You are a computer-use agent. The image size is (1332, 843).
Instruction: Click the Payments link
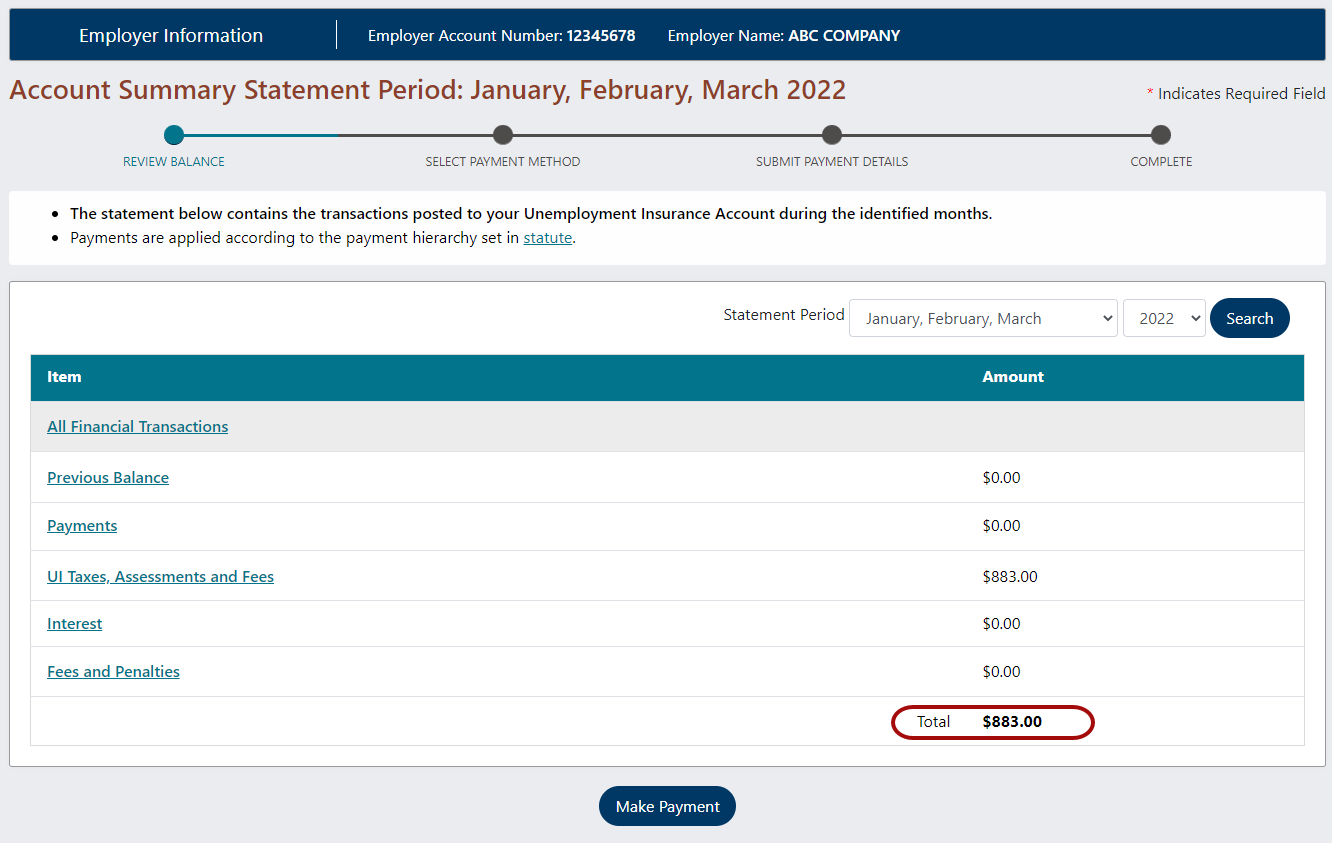(x=82, y=525)
